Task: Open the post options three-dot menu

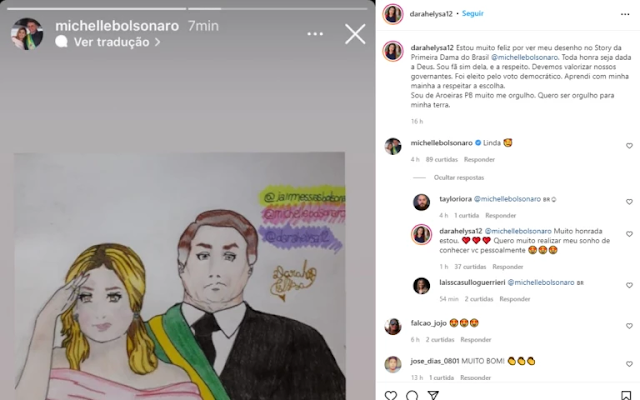Action: (625, 14)
